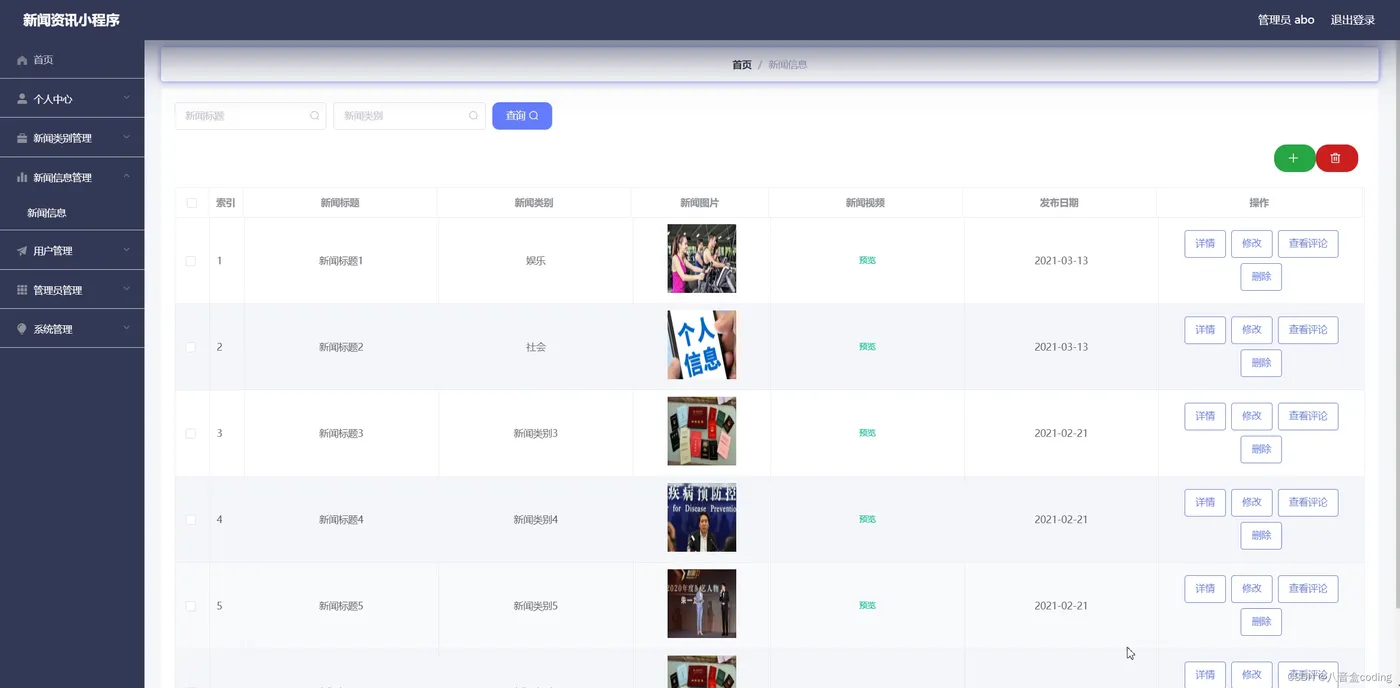This screenshot has height=688, width=1400.
Task: Tick the checkbox for row 新闻标题2
Action: click(x=191, y=347)
